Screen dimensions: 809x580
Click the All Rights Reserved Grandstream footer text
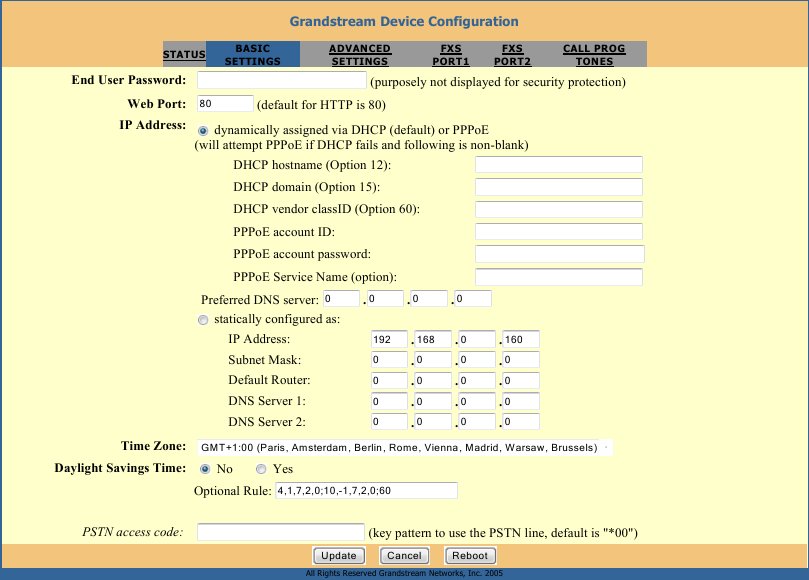click(404, 573)
